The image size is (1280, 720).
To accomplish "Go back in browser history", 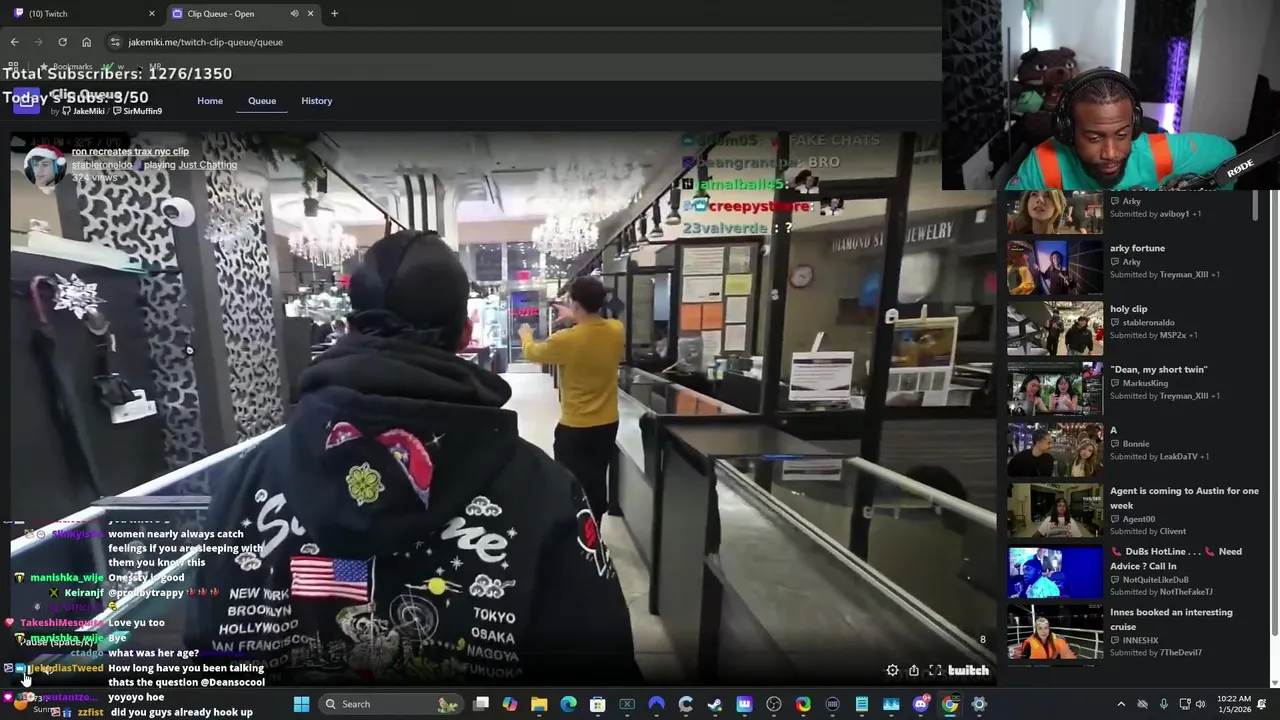I will (14, 42).
